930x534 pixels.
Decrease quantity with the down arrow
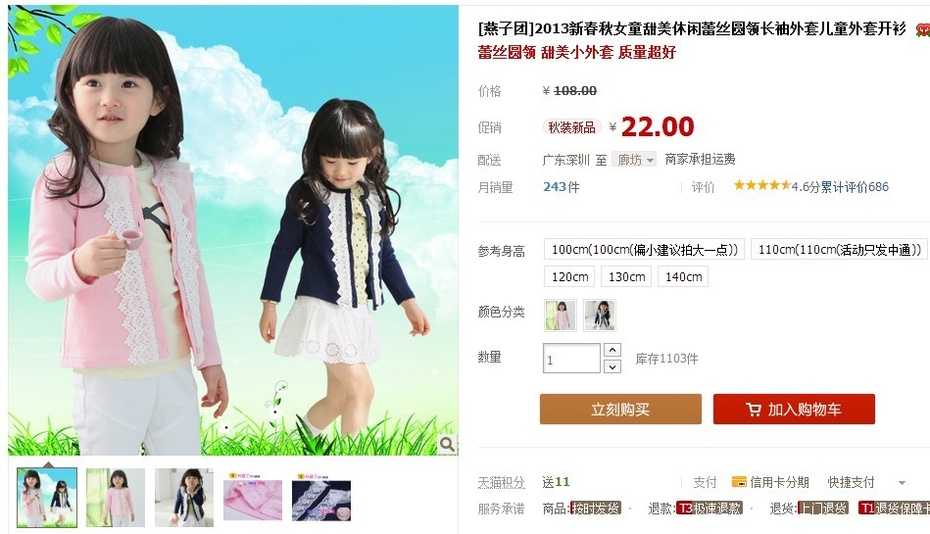(x=612, y=367)
